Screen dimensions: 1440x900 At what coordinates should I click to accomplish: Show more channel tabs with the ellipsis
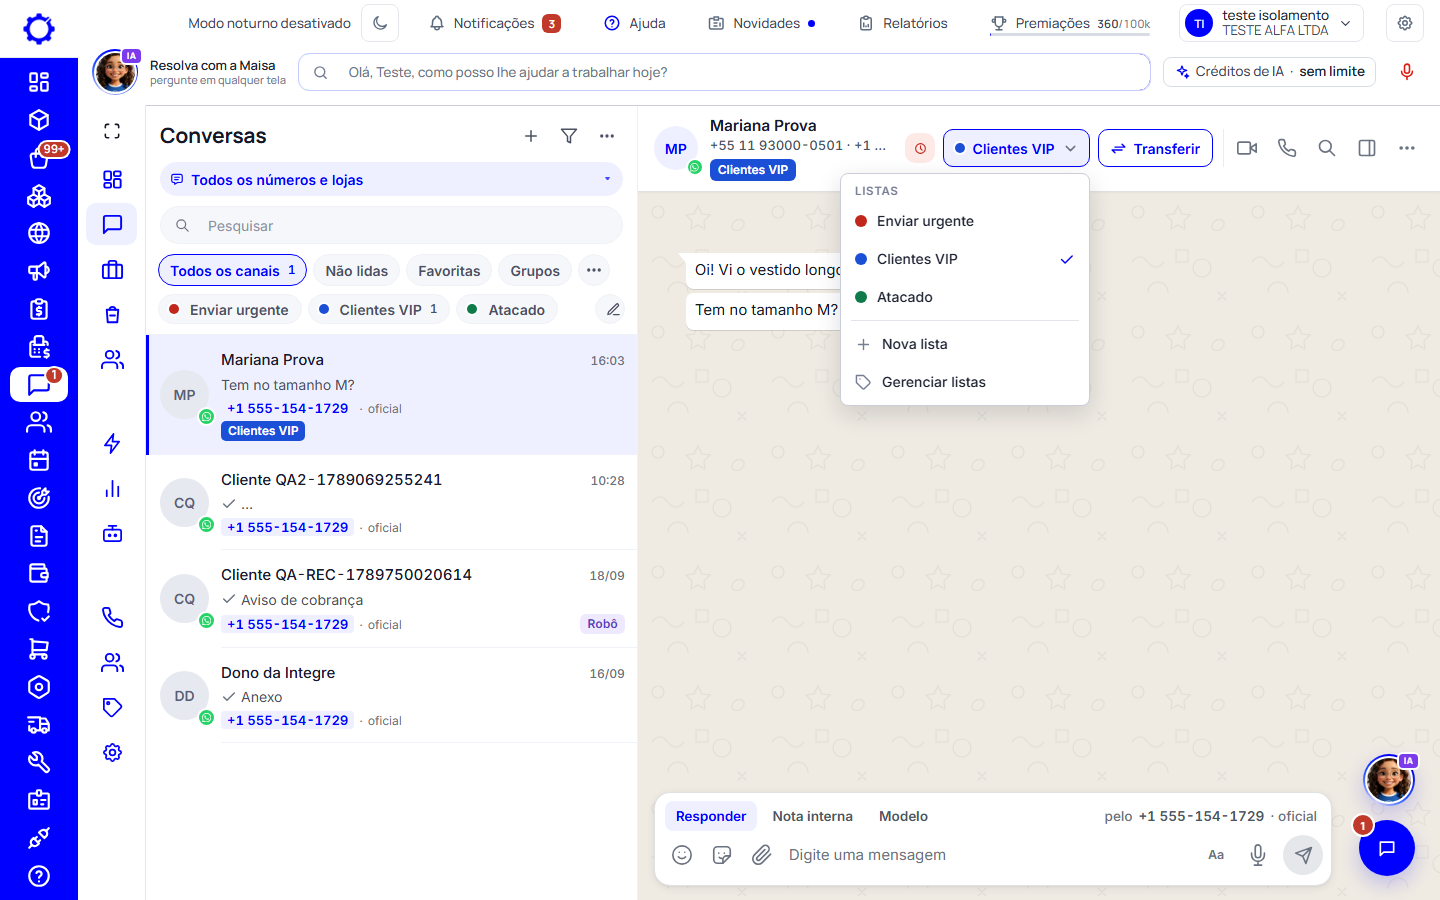tap(594, 270)
